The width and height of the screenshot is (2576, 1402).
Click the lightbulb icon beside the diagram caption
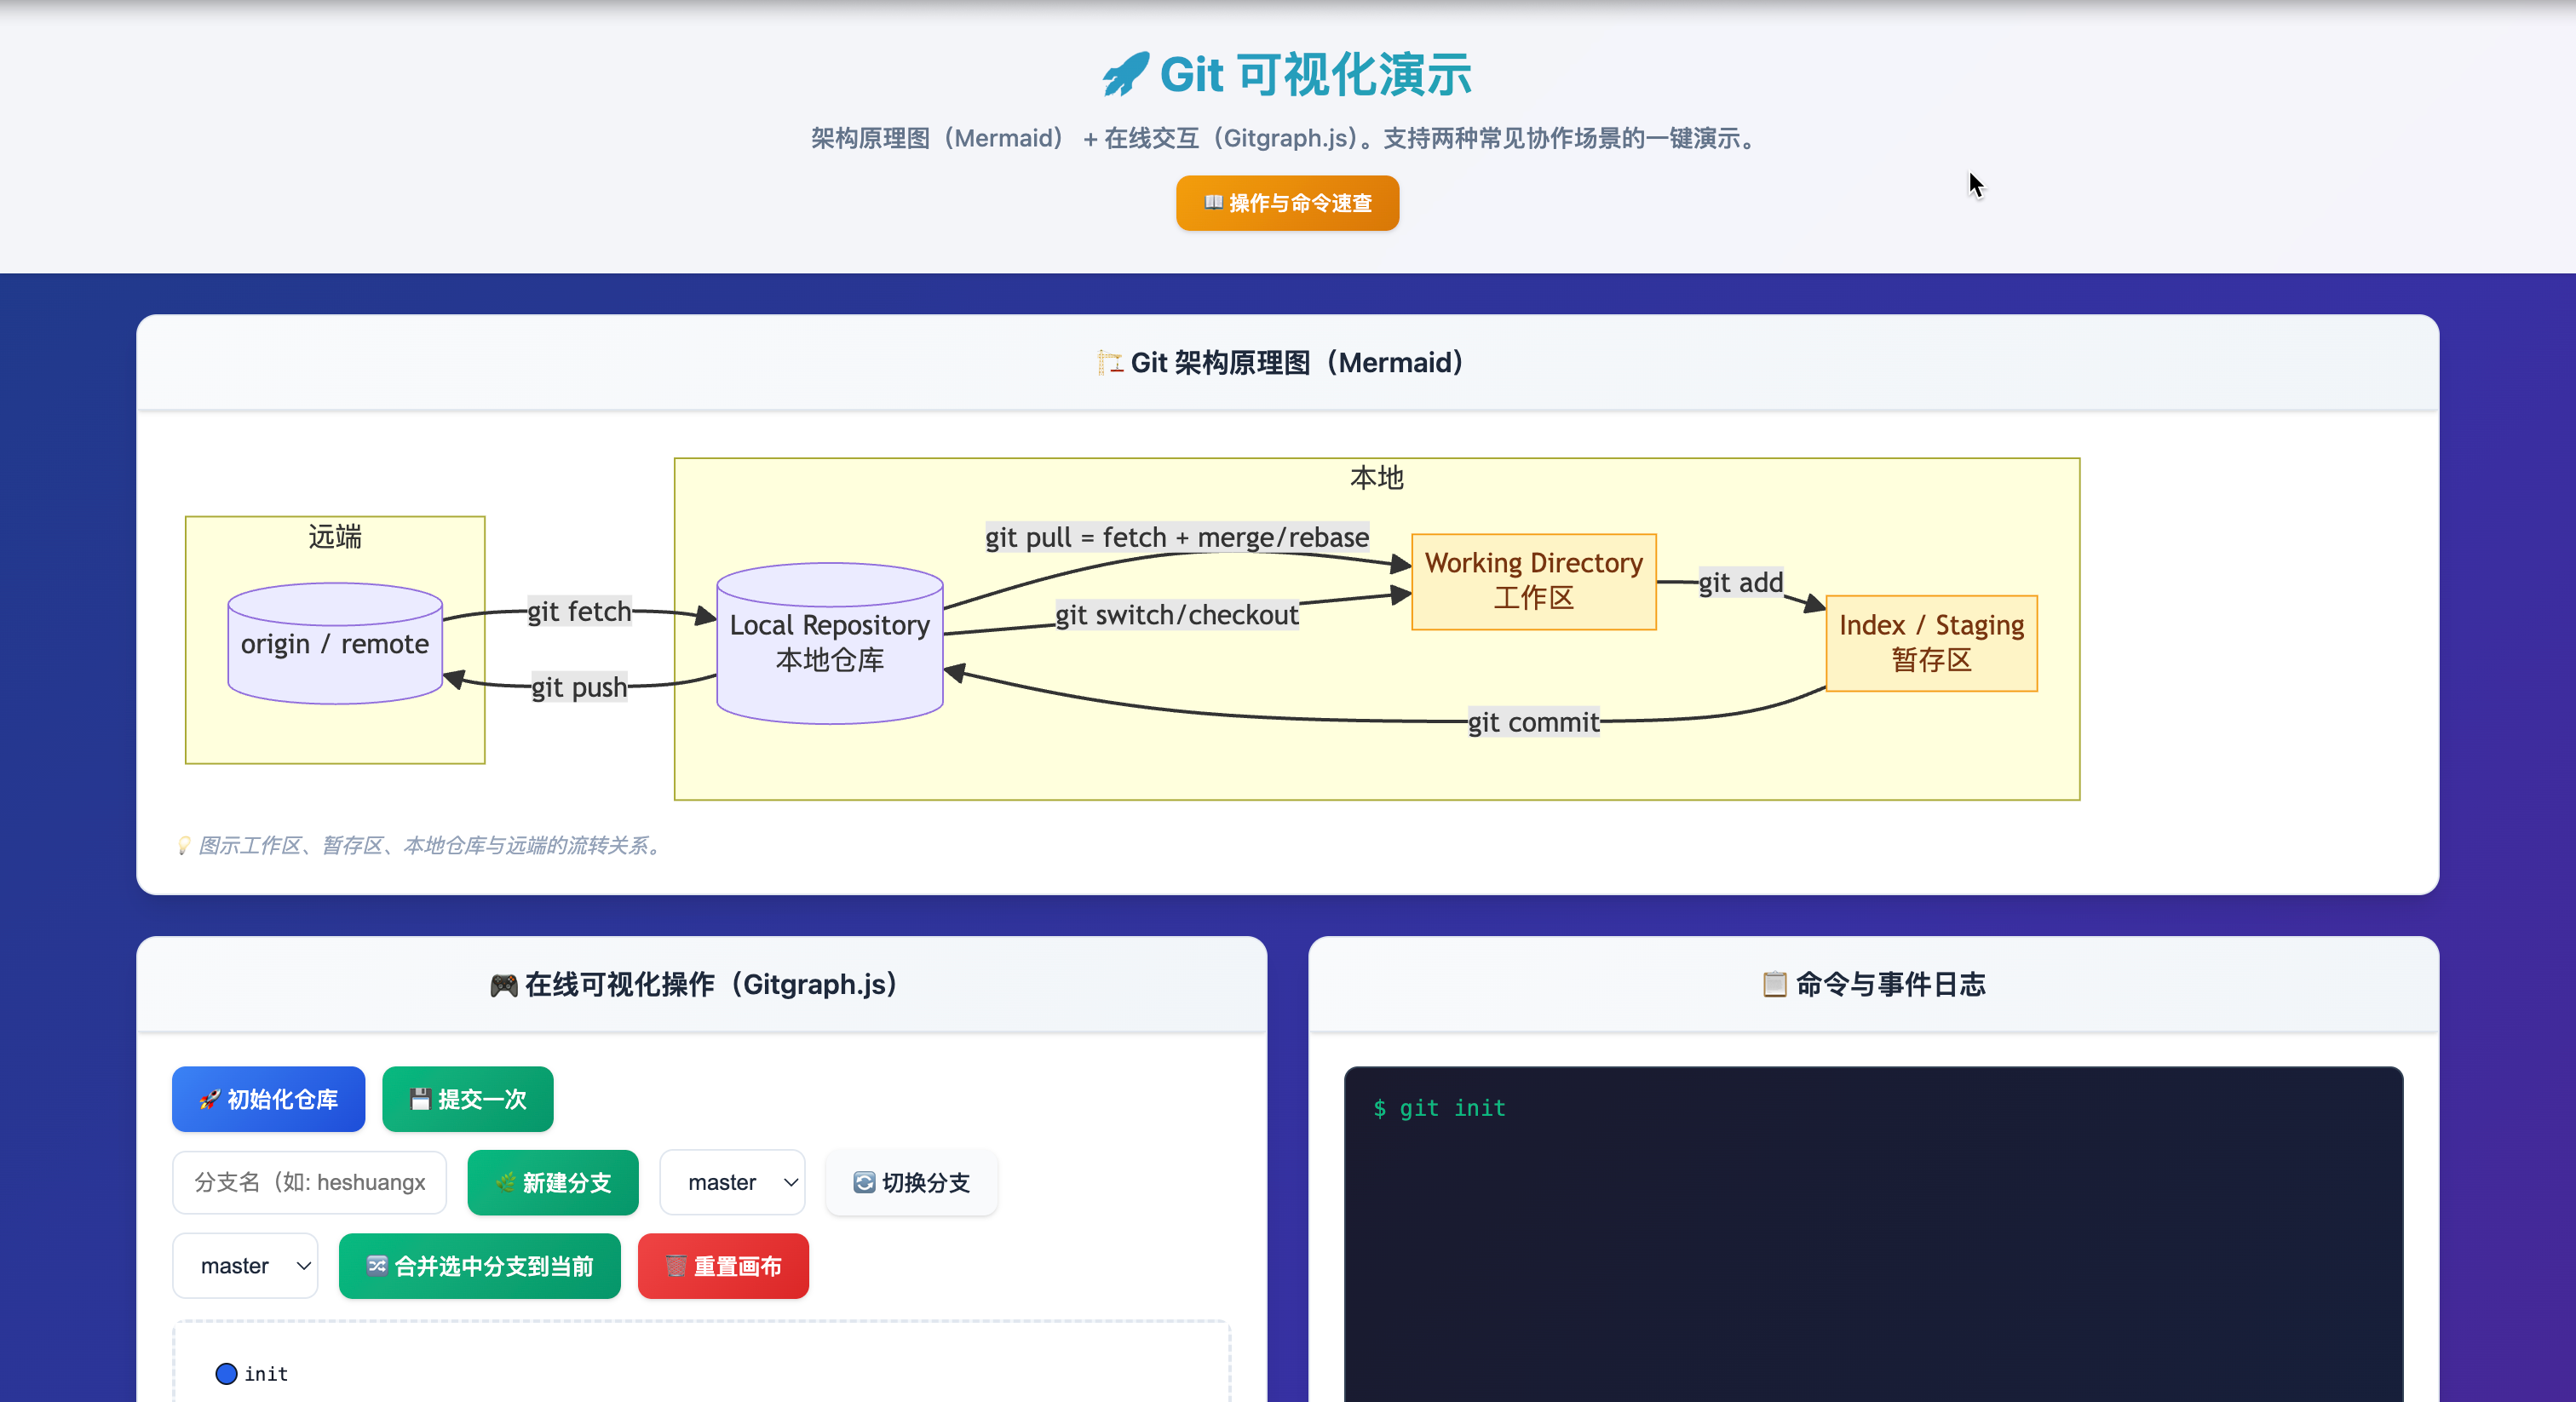pyautogui.click(x=184, y=846)
